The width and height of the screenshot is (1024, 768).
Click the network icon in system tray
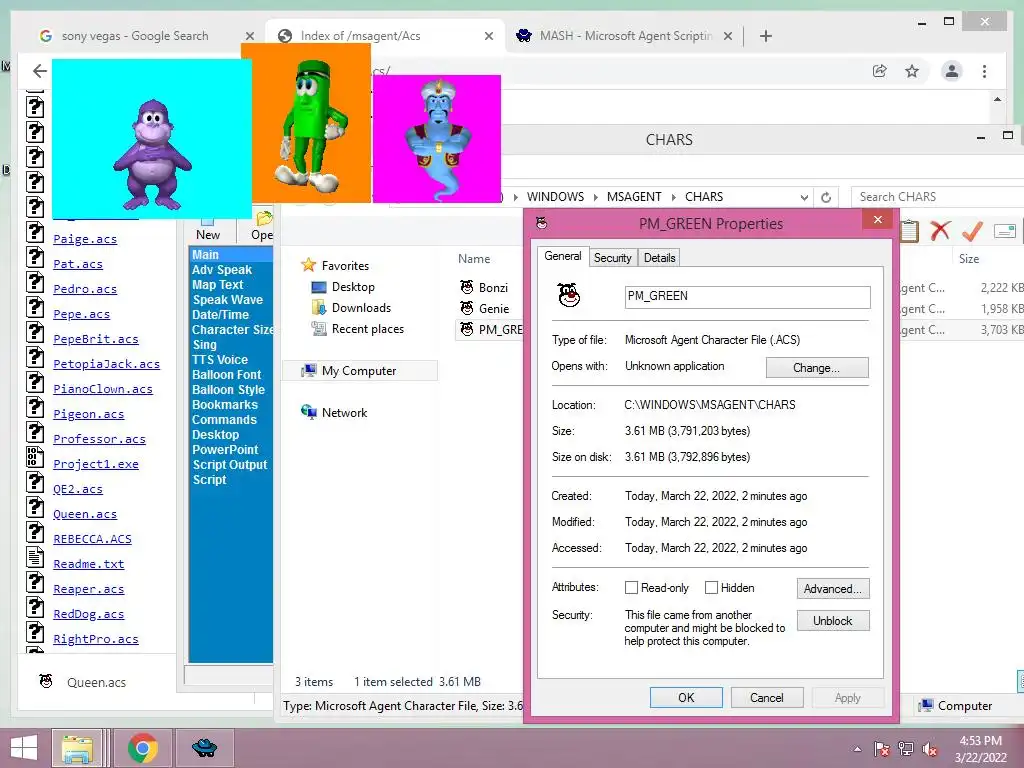point(906,750)
